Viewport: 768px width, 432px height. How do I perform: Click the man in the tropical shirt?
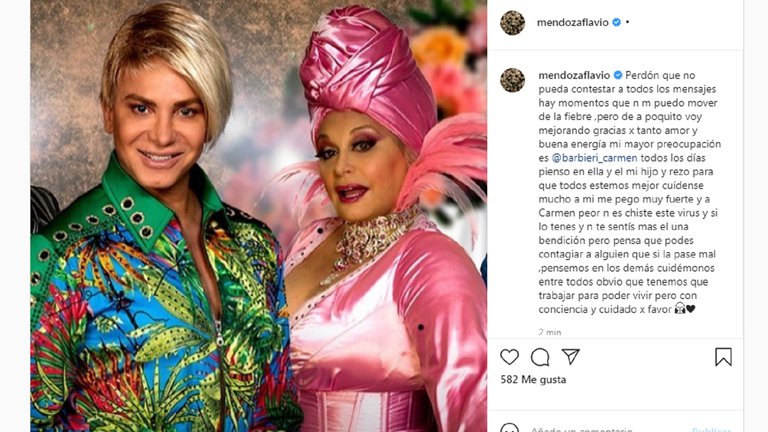(x=157, y=235)
